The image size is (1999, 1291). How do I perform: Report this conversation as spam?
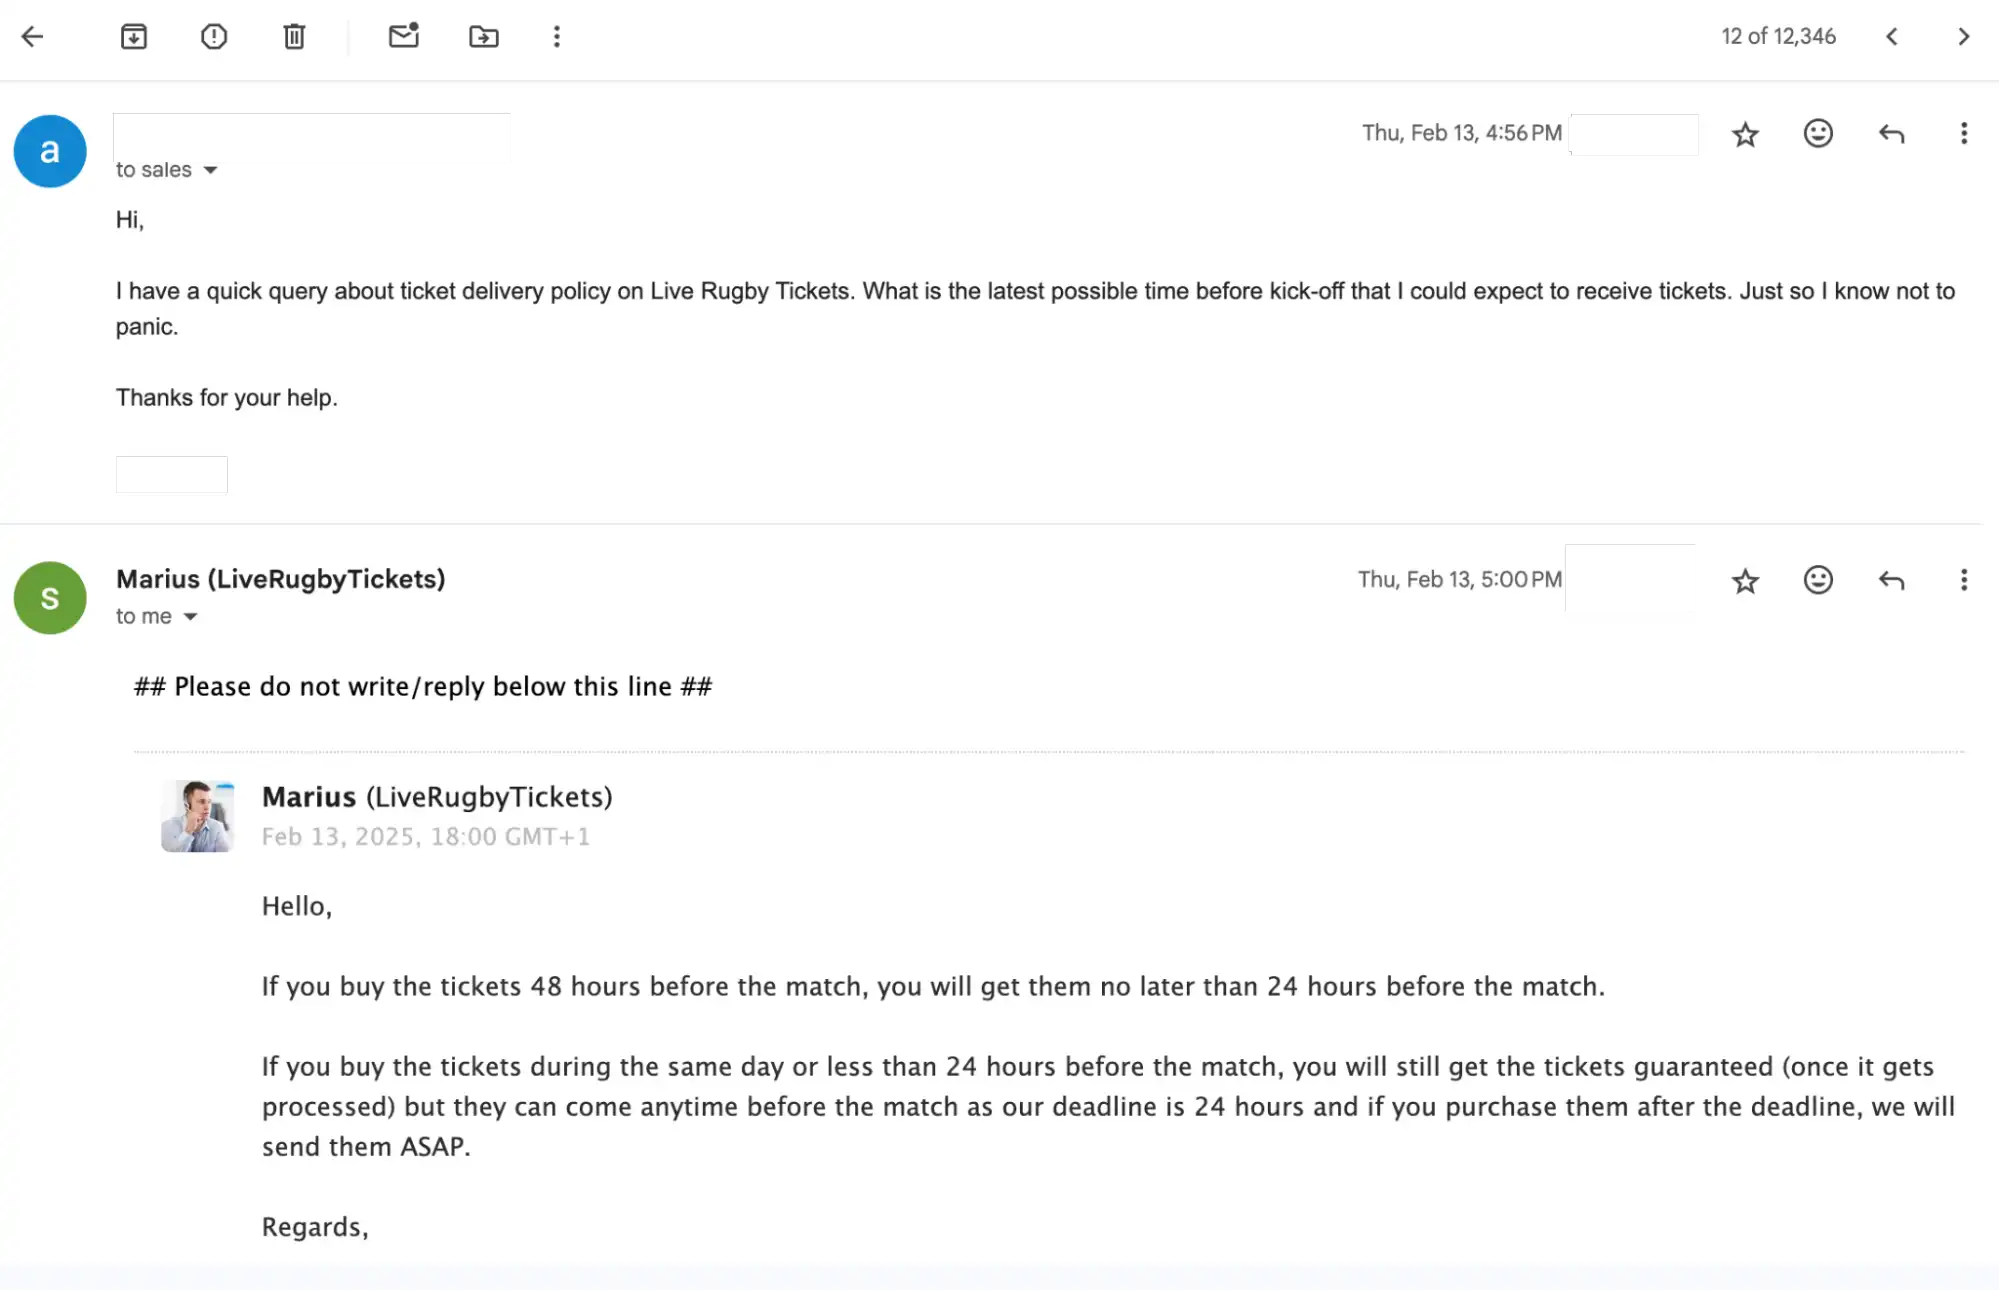tap(213, 37)
